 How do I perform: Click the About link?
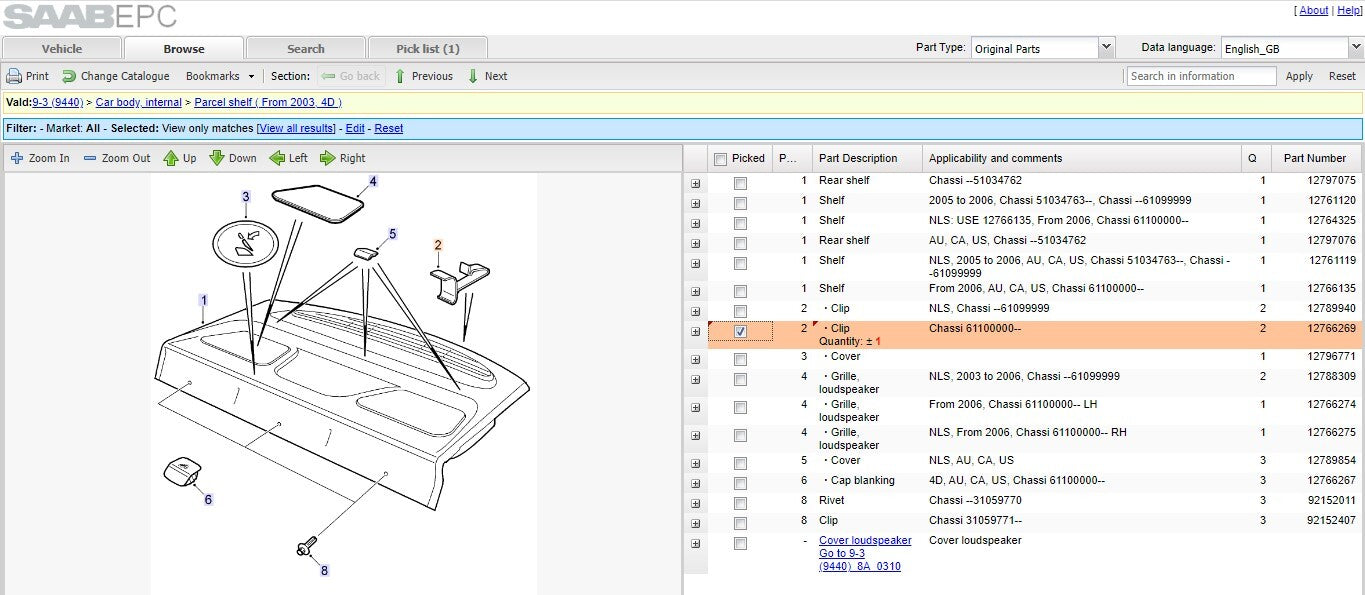1313,10
